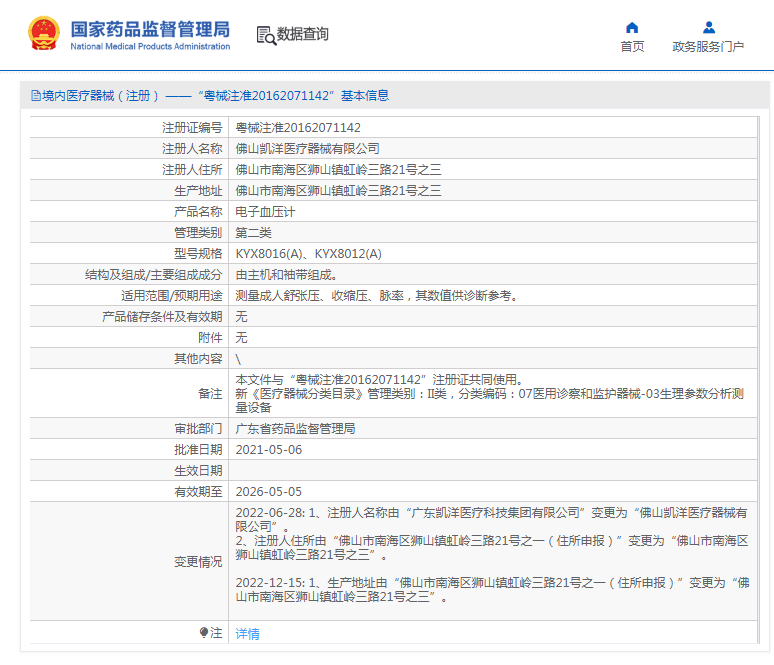The image size is (774, 665).
Task: Click the 产品名称 row label
Action: click(x=198, y=212)
